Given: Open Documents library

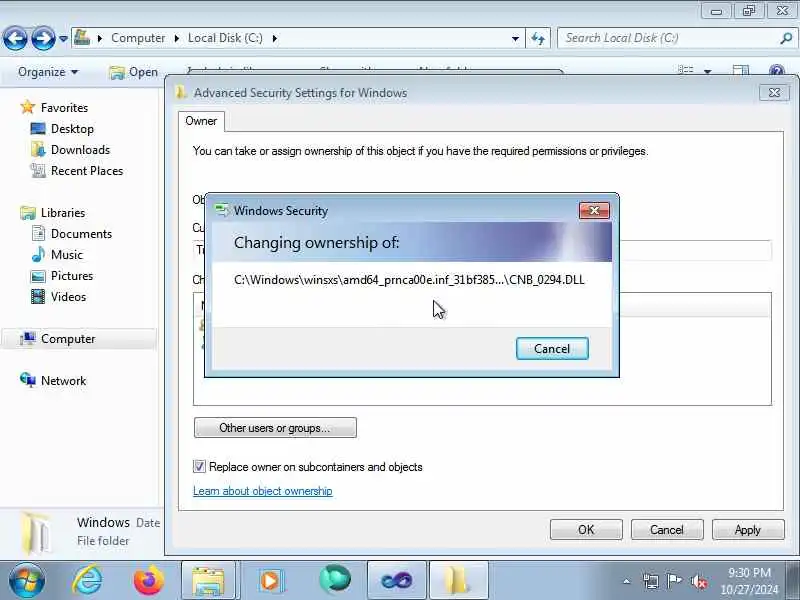Looking at the screenshot, I should click(x=81, y=234).
